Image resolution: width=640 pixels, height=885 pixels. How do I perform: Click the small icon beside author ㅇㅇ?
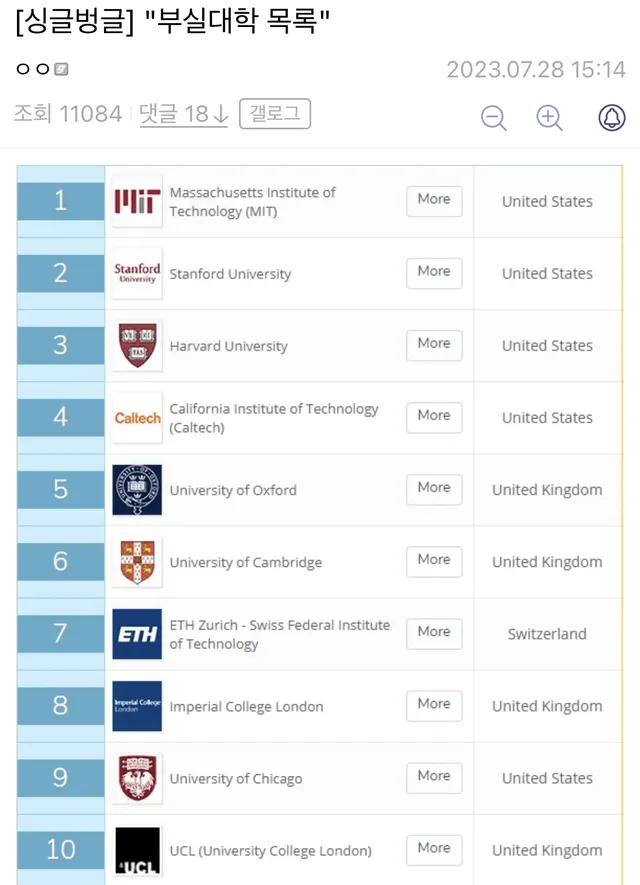click(61, 69)
